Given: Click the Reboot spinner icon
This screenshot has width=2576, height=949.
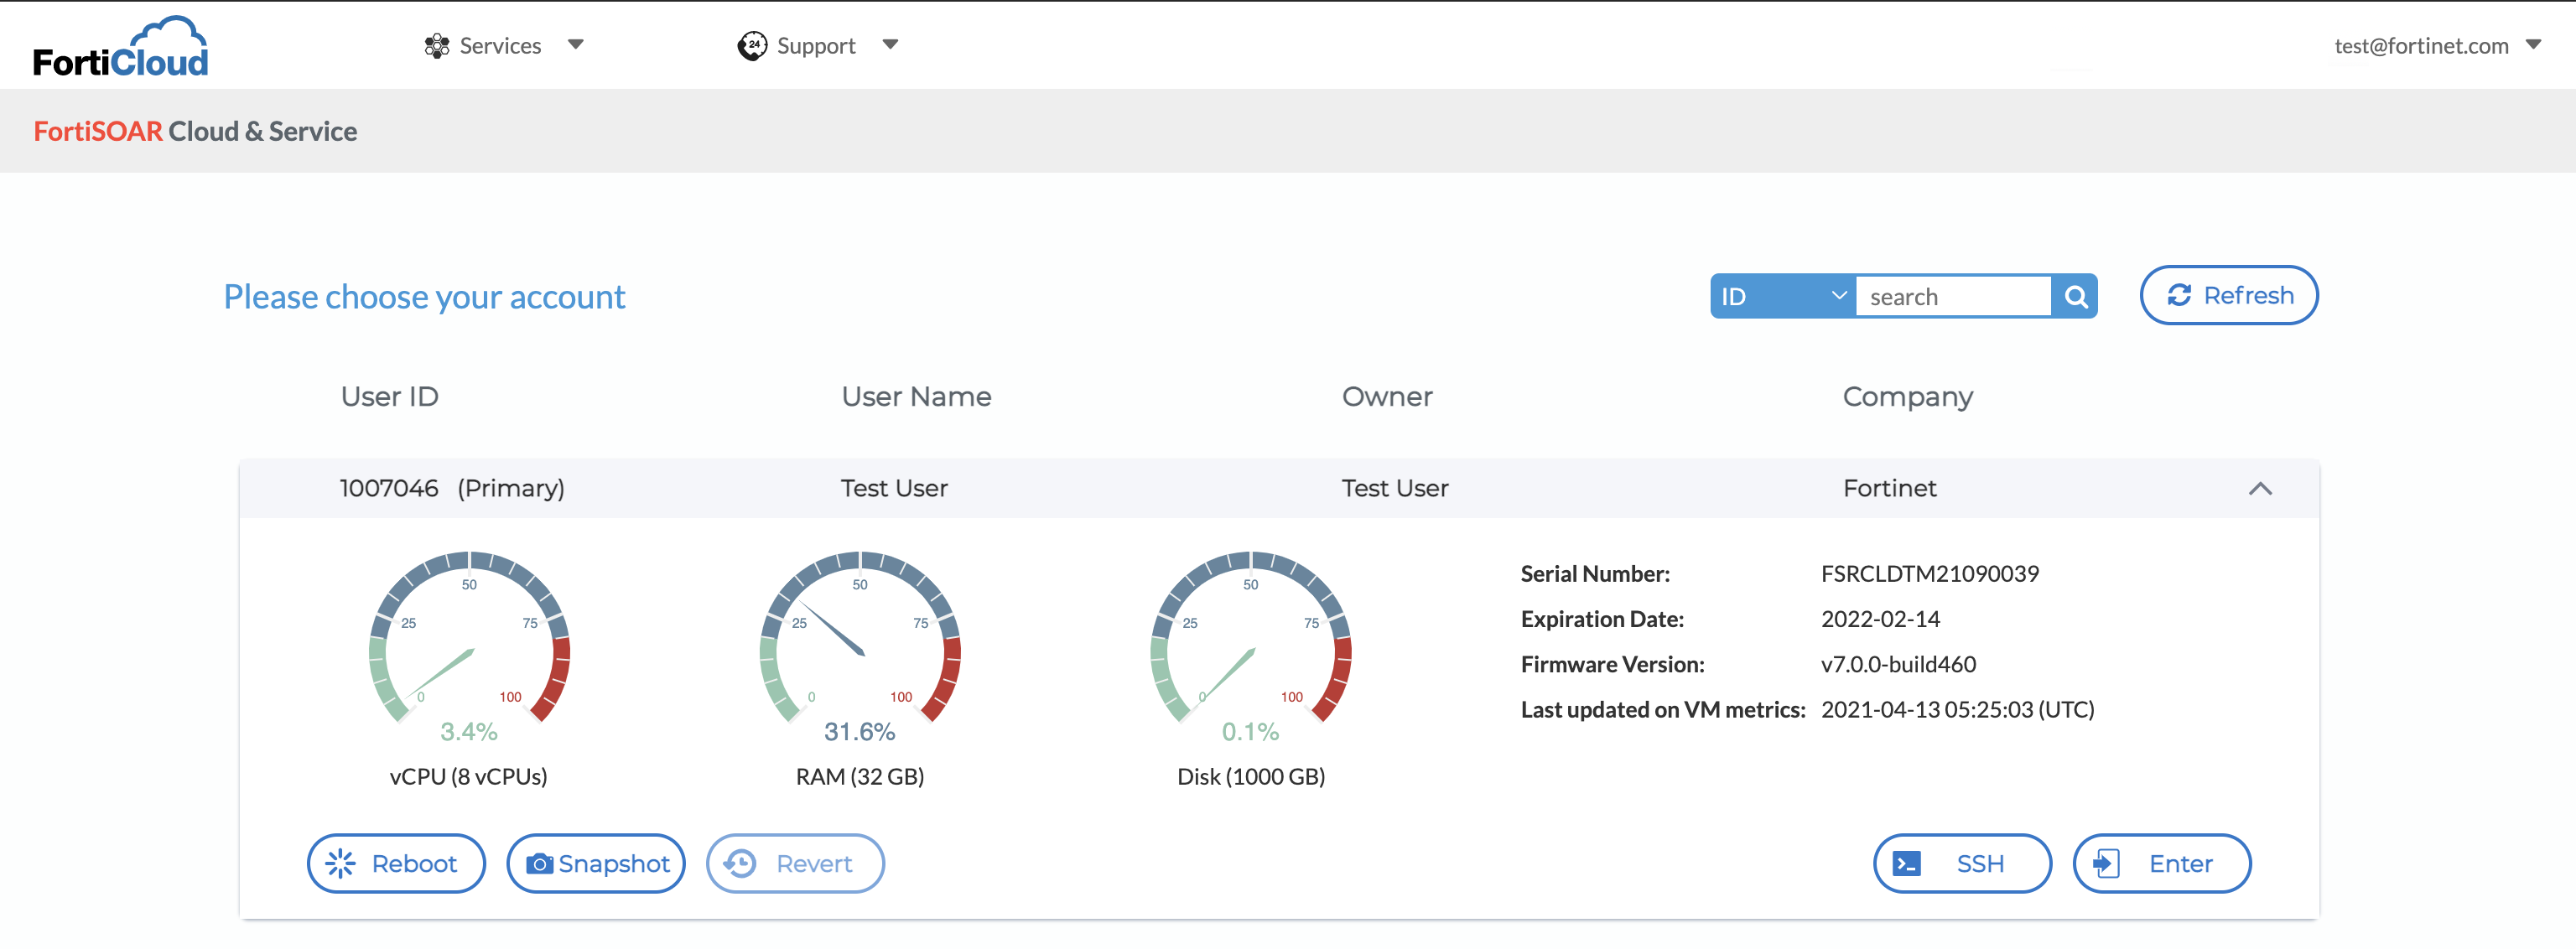Looking at the screenshot, I should pos(343,863).
